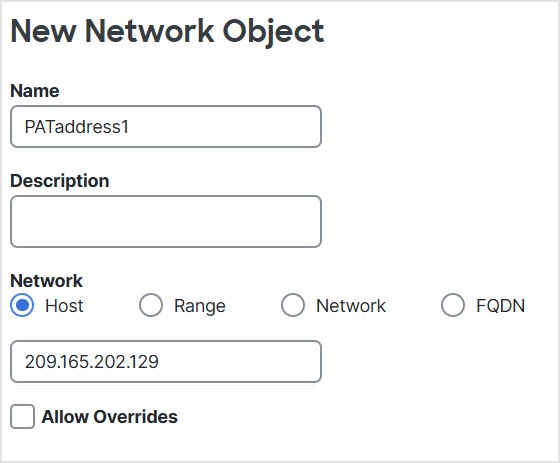Choose the Network radio option circle
Image resolution: width=560 pixels, height=463 pixels.
[x=293, y=305]
